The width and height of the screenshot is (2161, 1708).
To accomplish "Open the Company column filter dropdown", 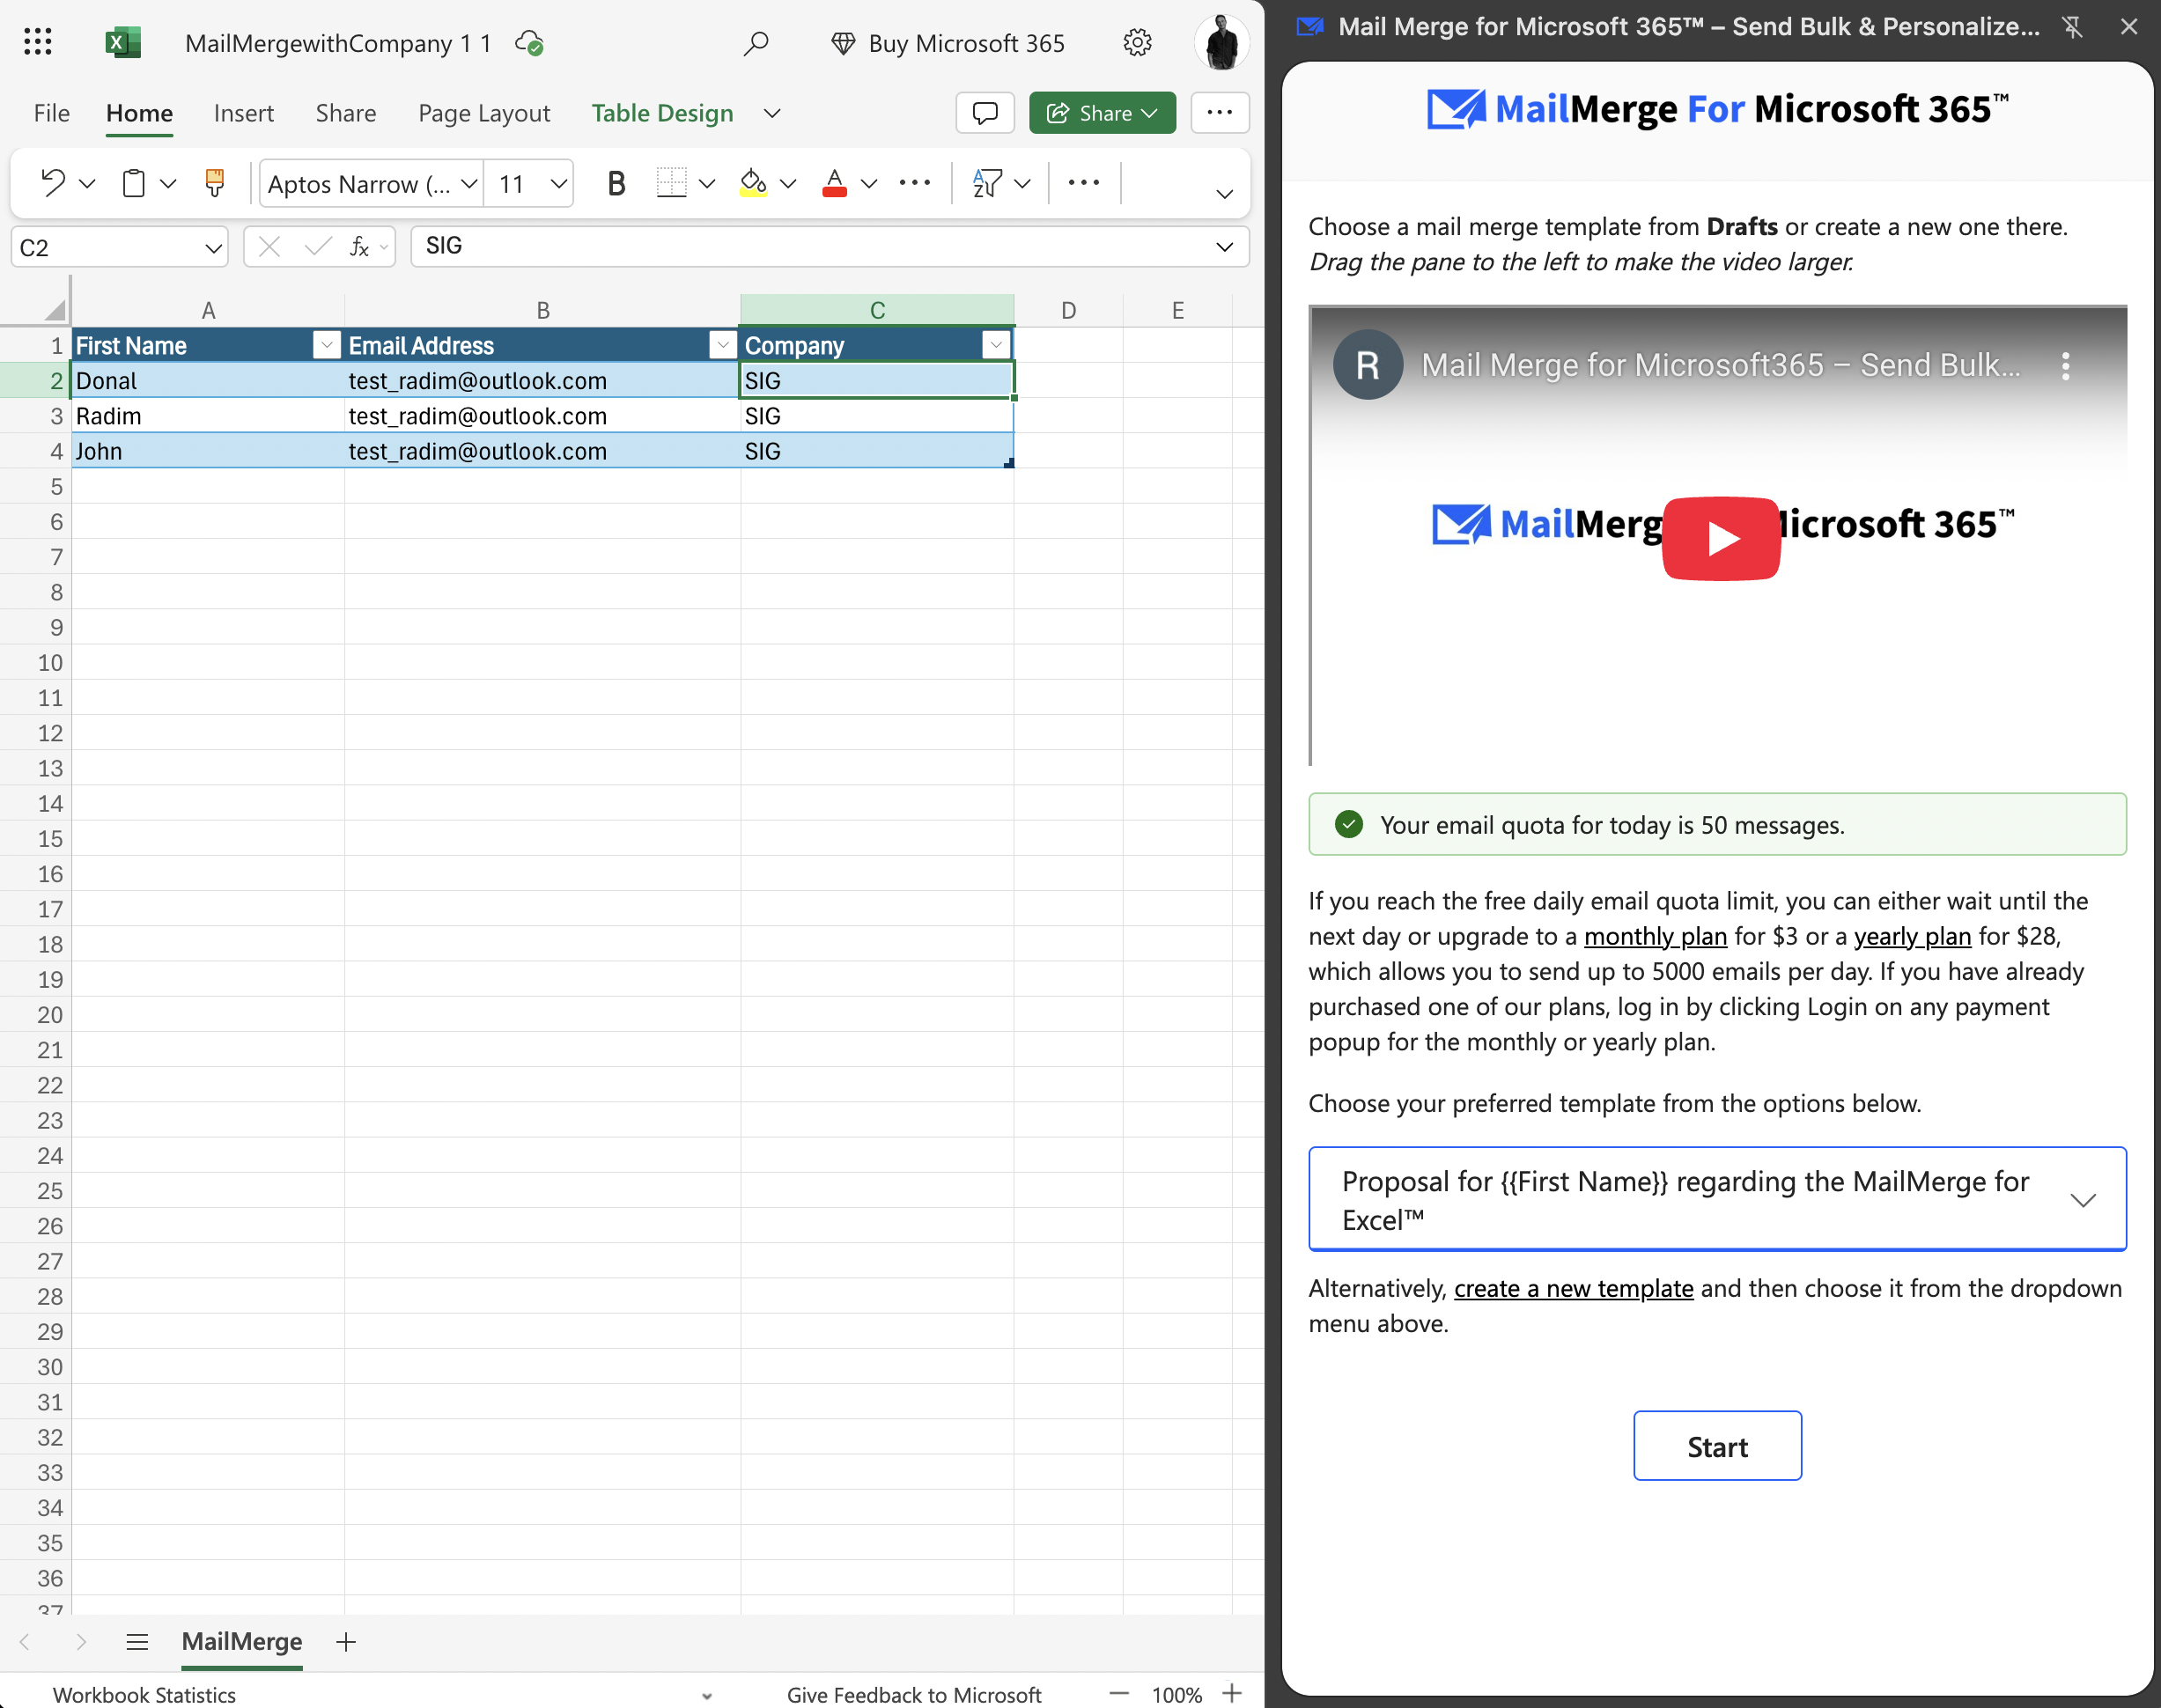I will click(996, 345).
